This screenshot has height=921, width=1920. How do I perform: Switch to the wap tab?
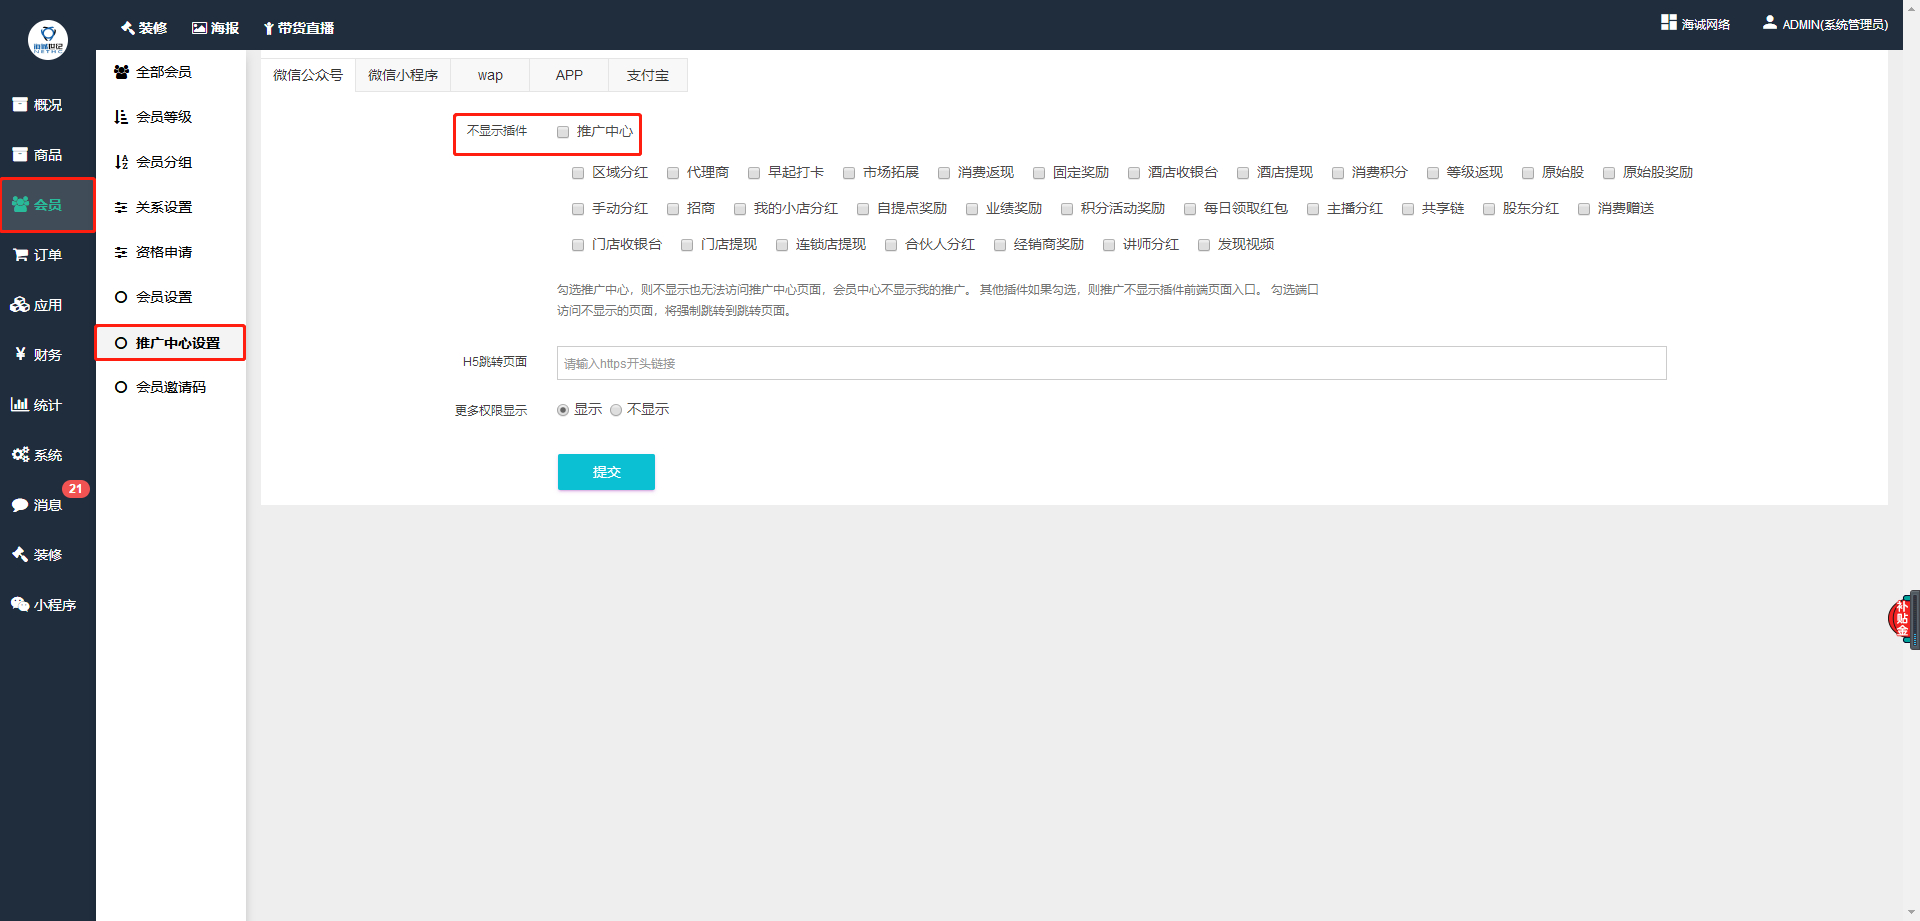[490, 75]
